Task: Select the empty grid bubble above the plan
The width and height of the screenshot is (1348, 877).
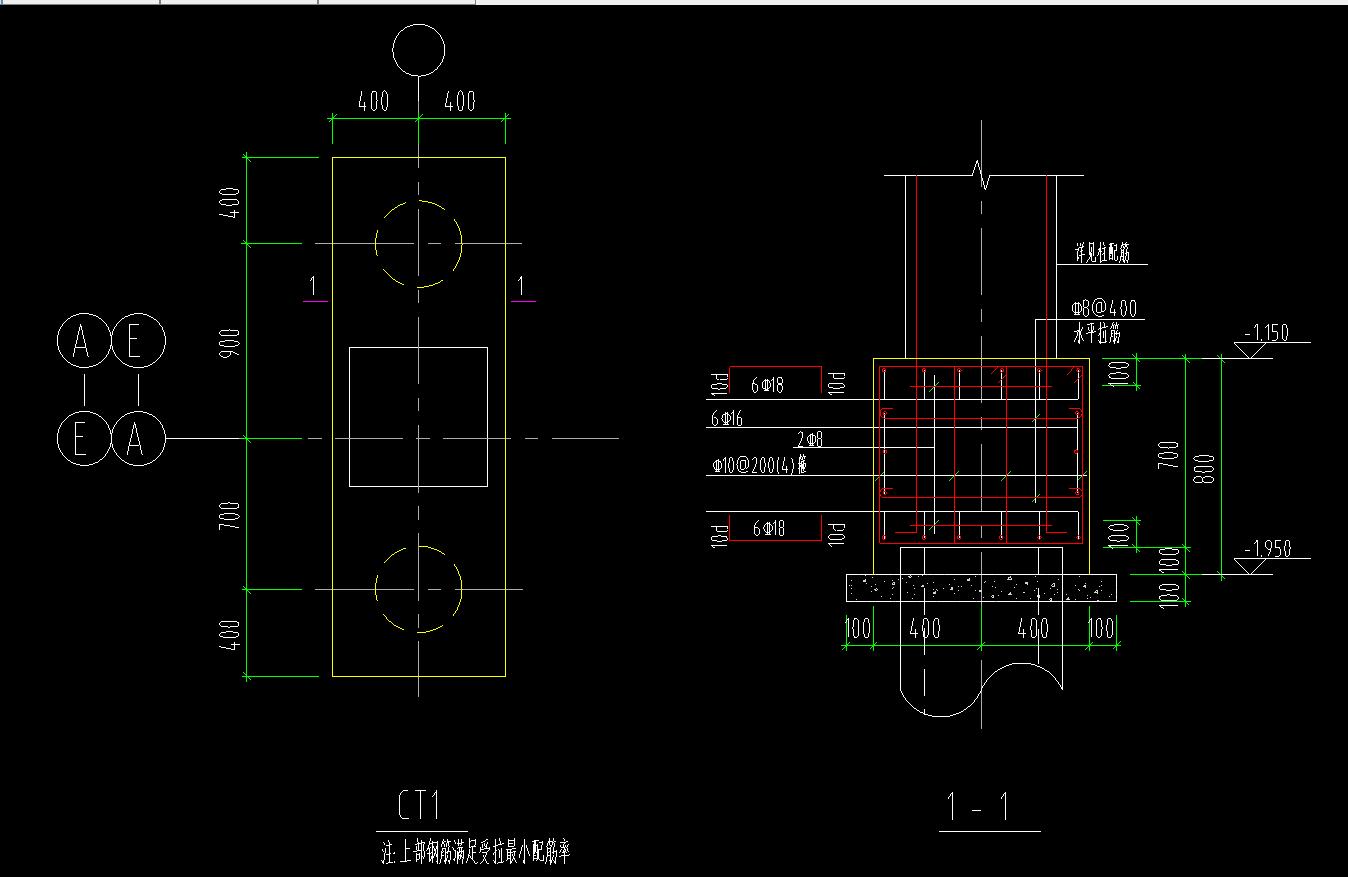Action: click(x=418, y=49)
